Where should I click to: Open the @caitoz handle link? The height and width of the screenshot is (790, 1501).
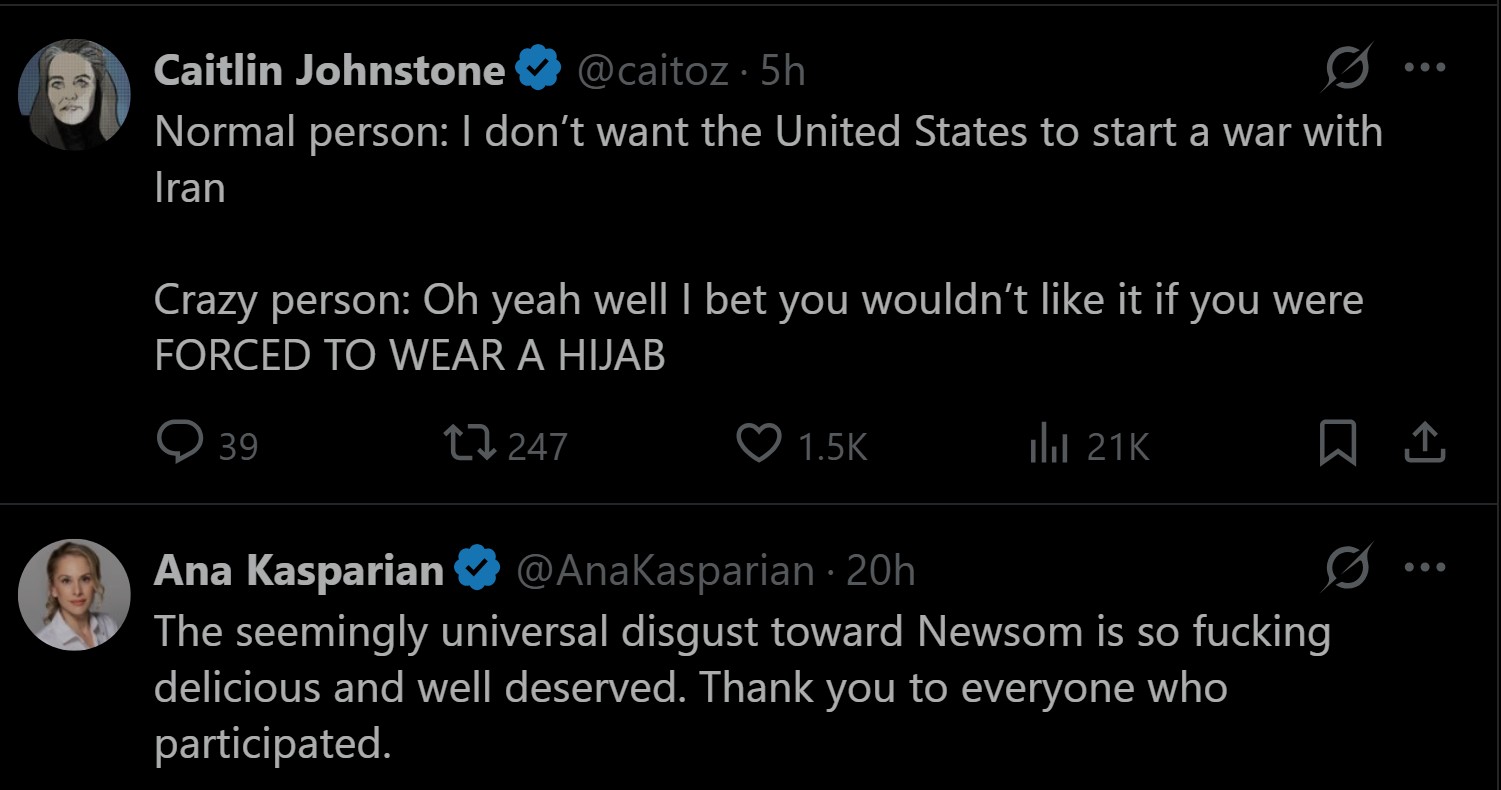coord(654,70)
